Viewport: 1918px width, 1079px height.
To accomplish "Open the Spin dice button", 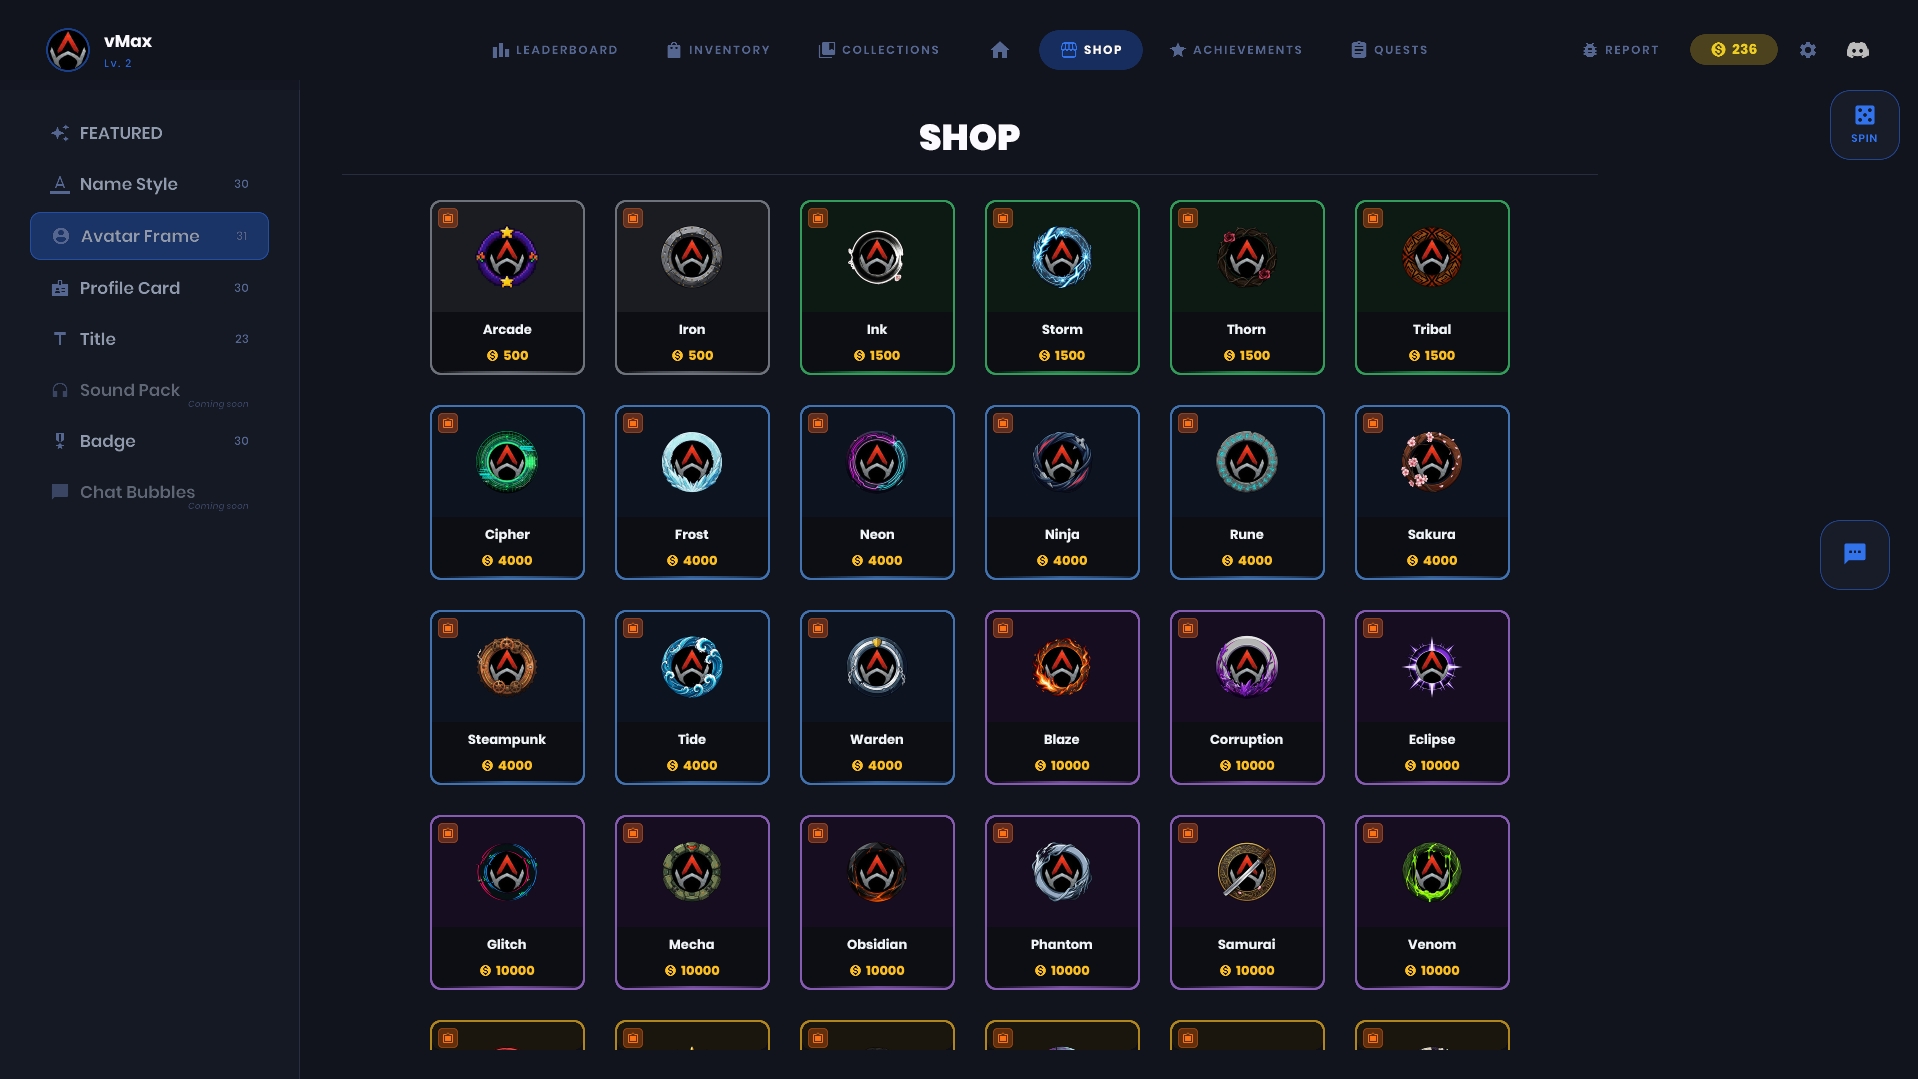I will tap(1864, 125).
